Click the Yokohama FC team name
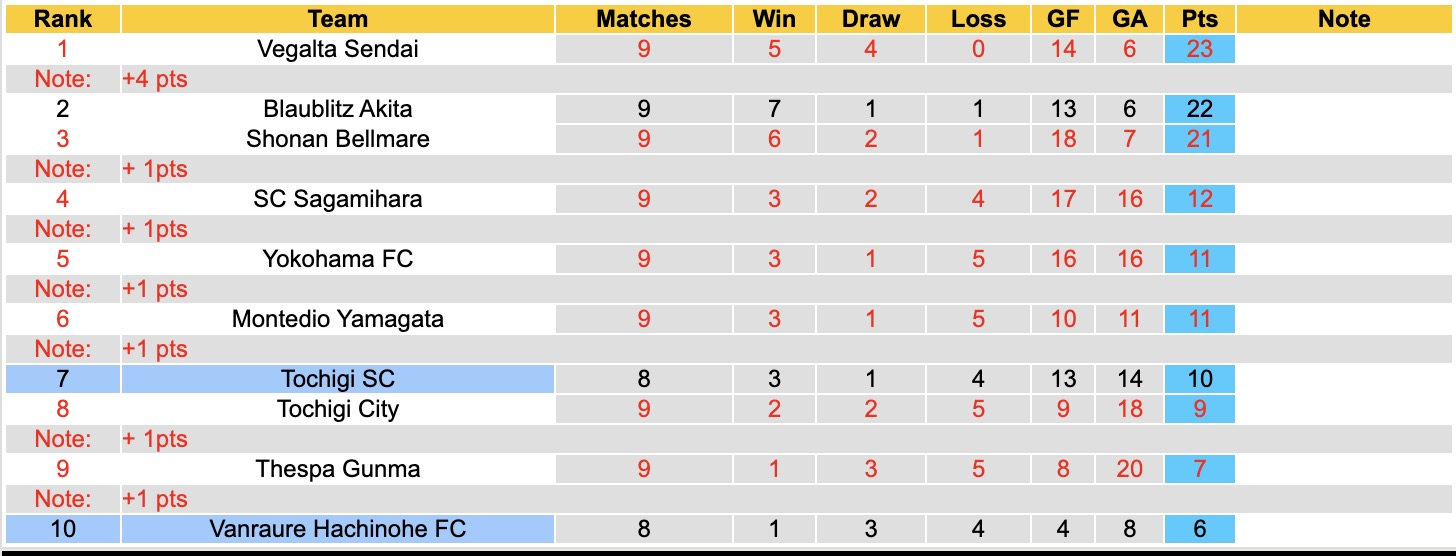The image size is (1456, 556). [x=338, y=259]
